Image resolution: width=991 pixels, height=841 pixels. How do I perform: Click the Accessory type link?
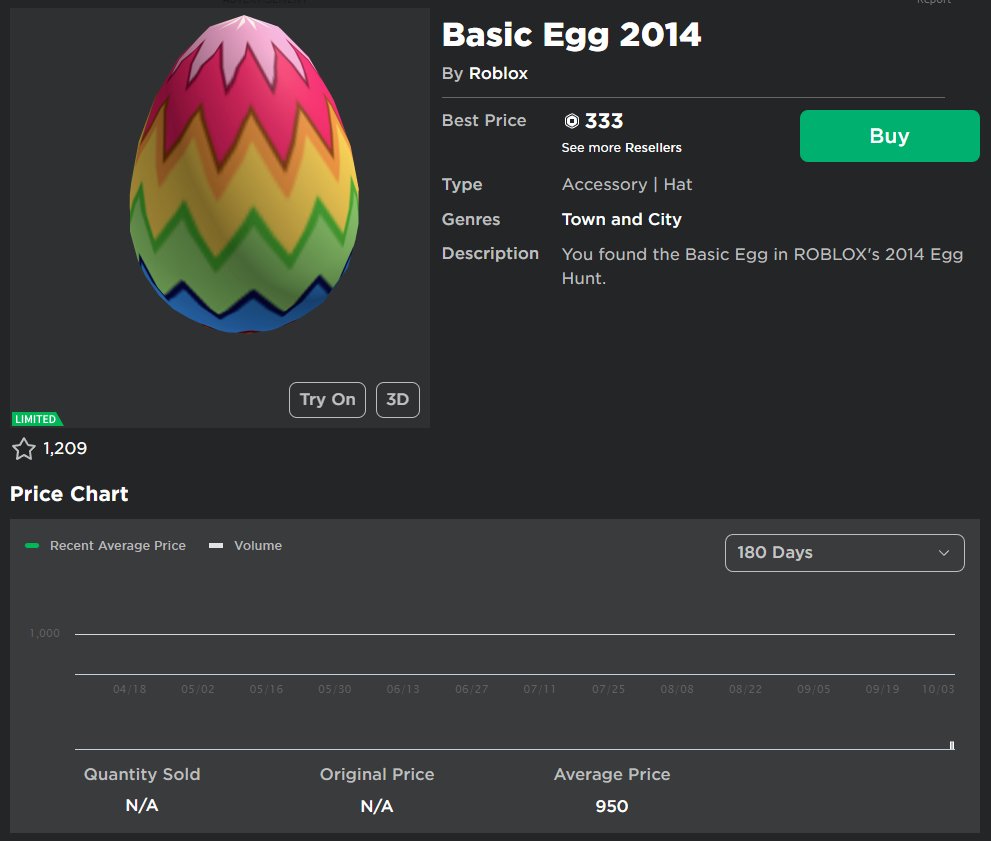tap(604, 184)
